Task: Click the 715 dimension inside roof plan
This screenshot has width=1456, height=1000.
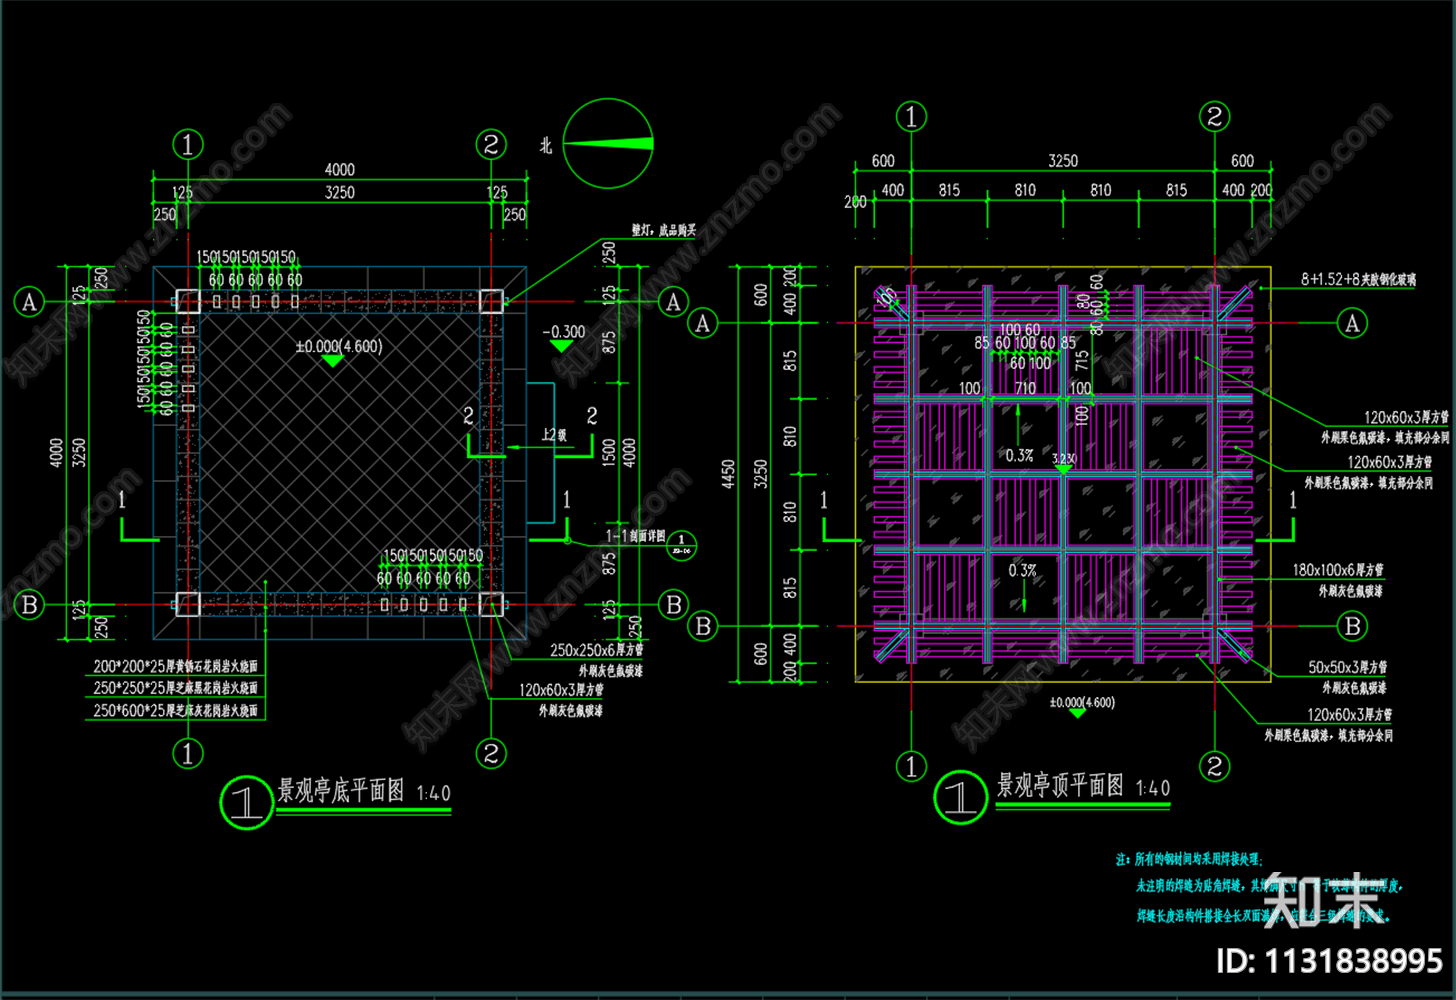Action: point(1082,361)
